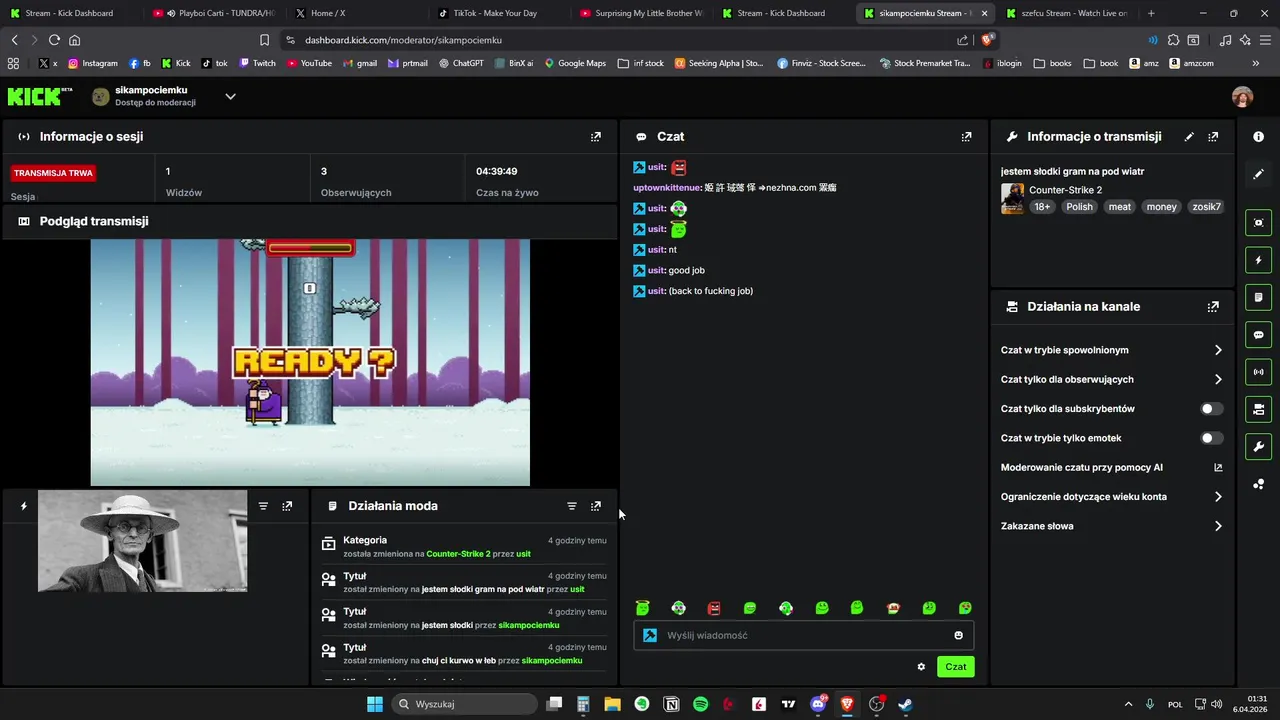Open filter options in Działania moda
Viewport: 1280px width, 720px height.
(x=572, y=506)
